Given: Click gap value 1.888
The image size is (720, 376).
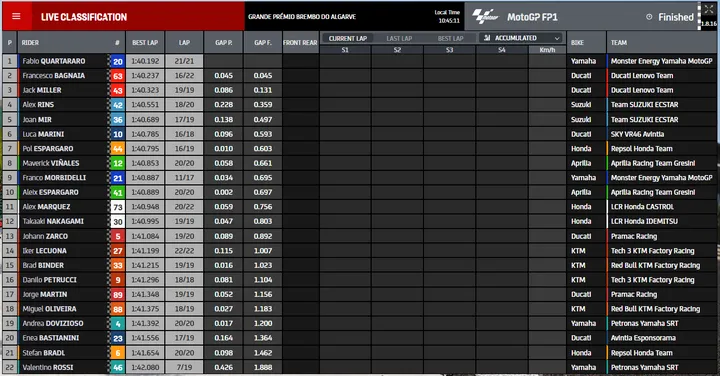Looking at the screenshot, I should (263, 367).
